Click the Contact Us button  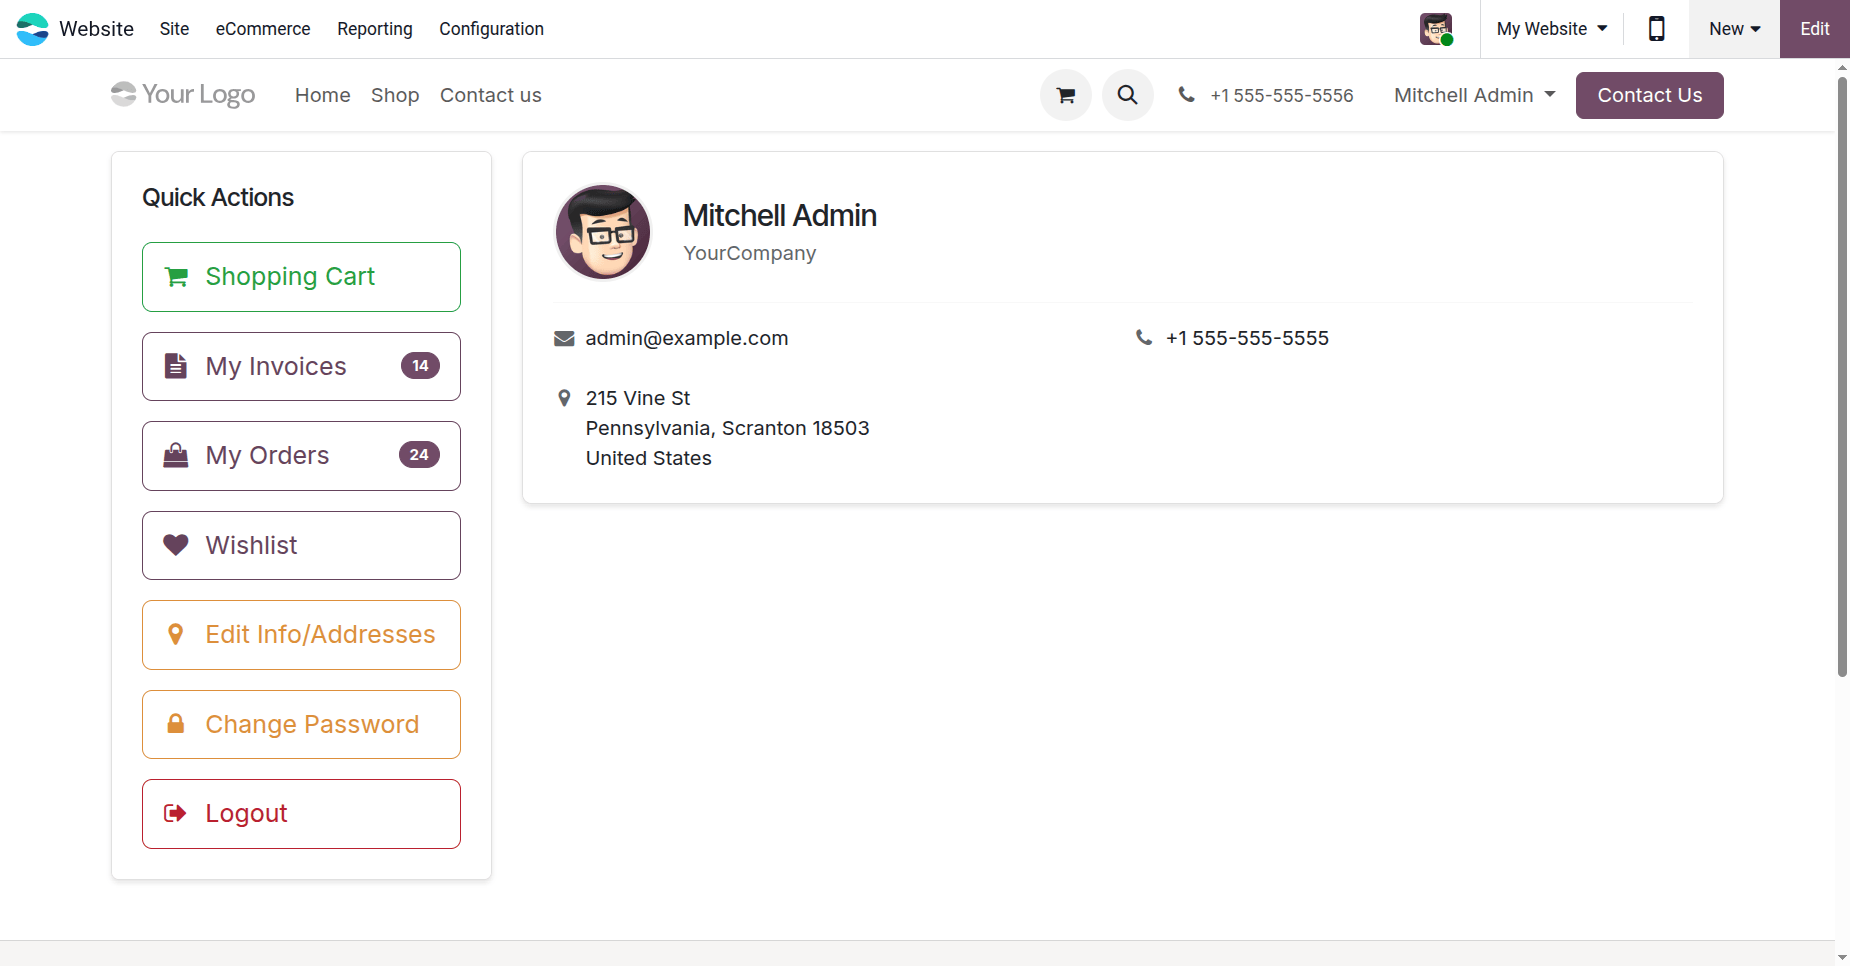1649,95
